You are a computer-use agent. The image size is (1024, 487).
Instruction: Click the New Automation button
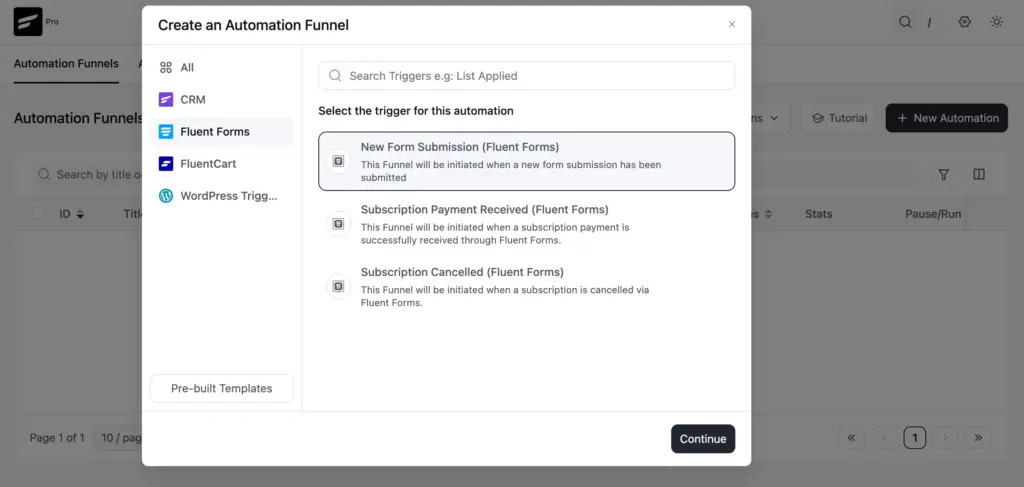(946, 118)
